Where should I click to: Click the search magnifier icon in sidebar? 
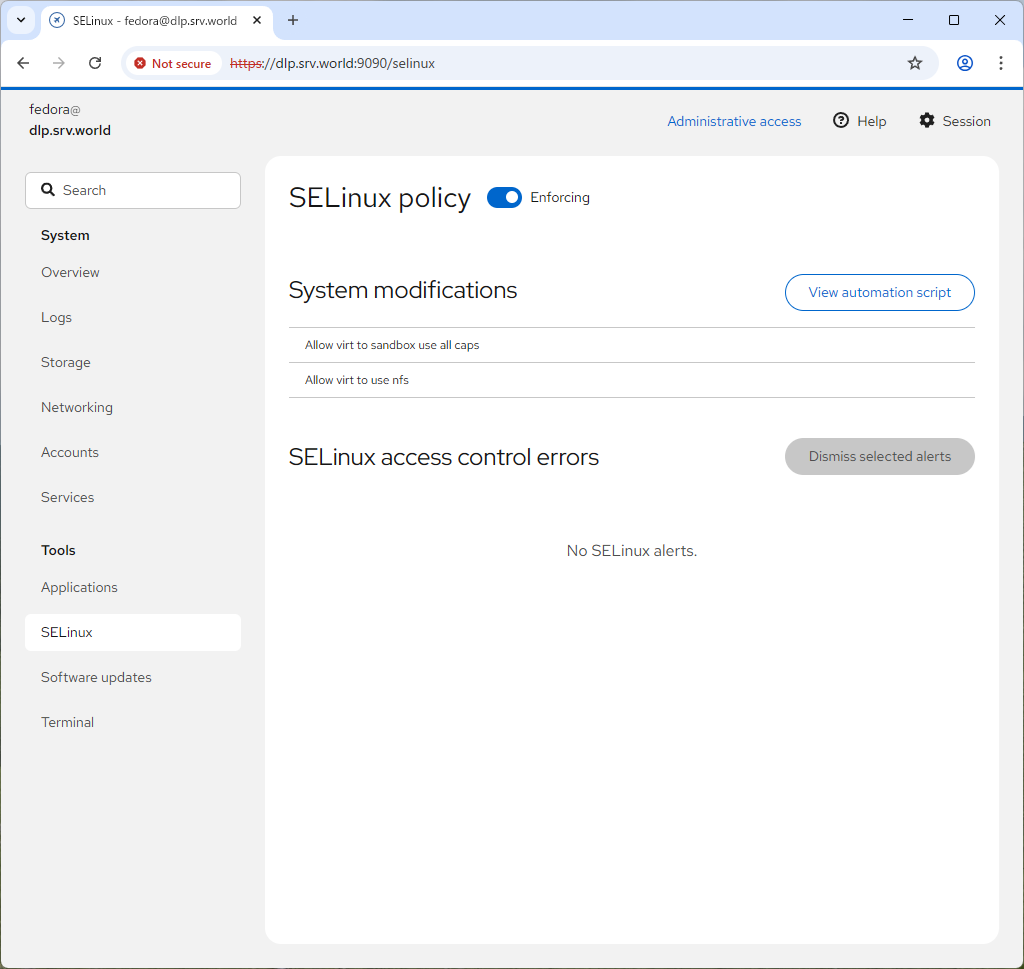[47, 190]
